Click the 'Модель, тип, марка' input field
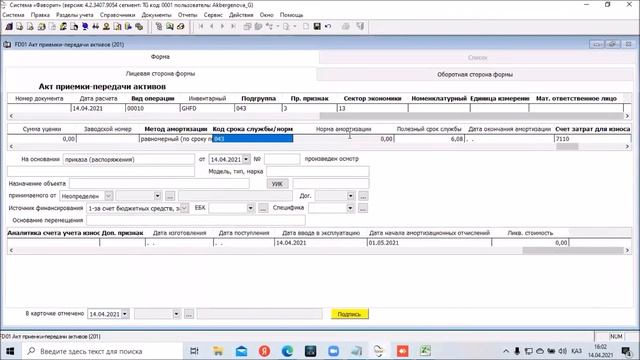The image size is (640, 360). click(x=318, y=171)
